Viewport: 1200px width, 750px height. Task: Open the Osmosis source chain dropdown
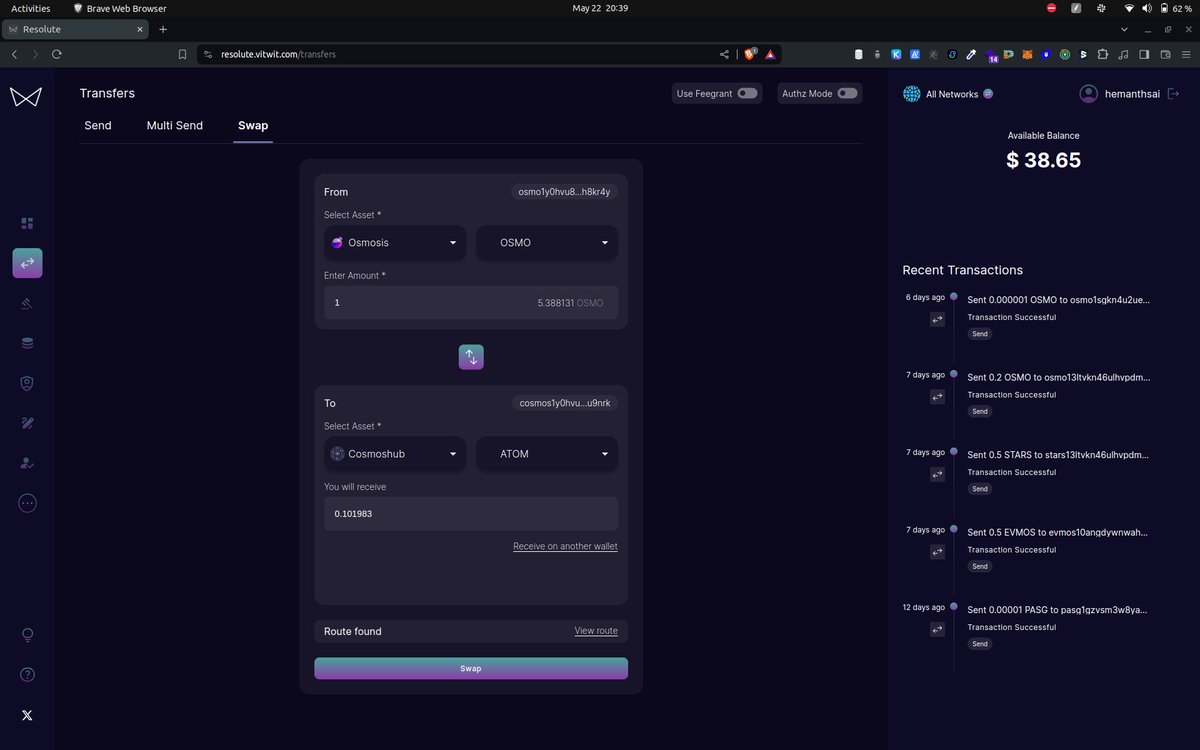pos(395,243)
